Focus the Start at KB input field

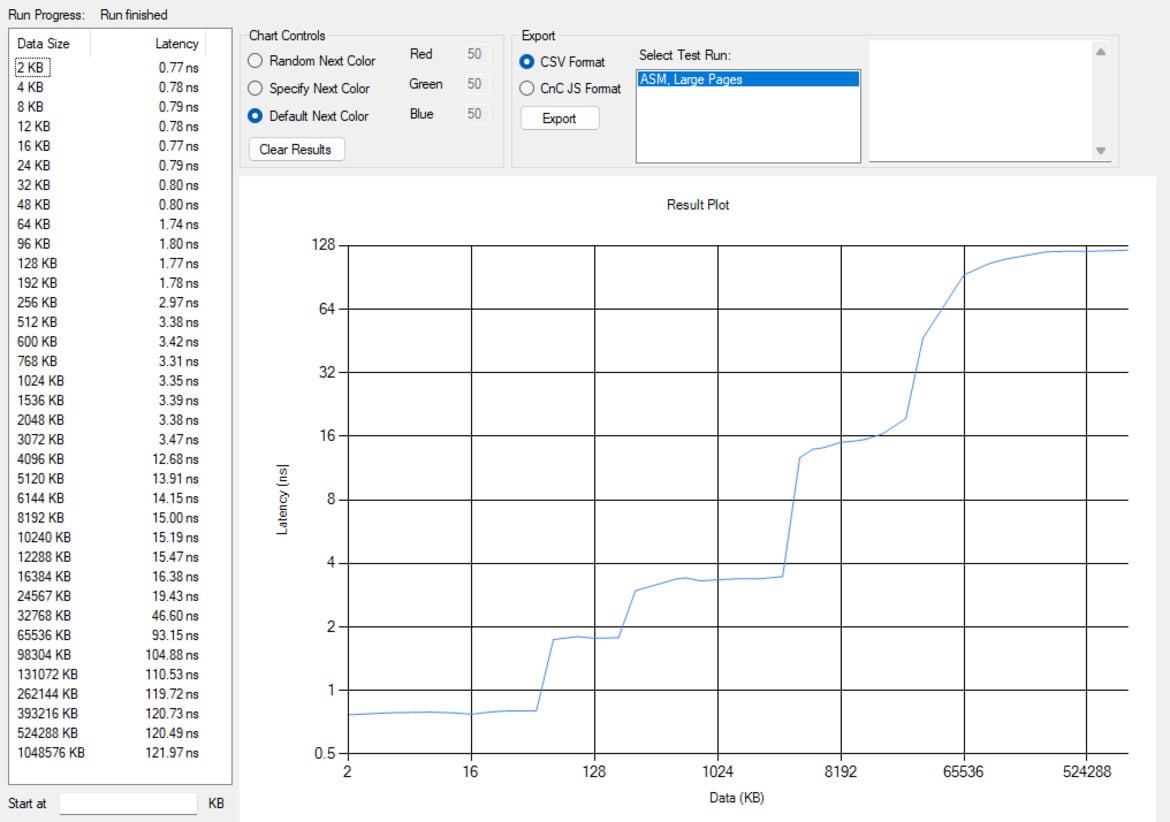128,803
